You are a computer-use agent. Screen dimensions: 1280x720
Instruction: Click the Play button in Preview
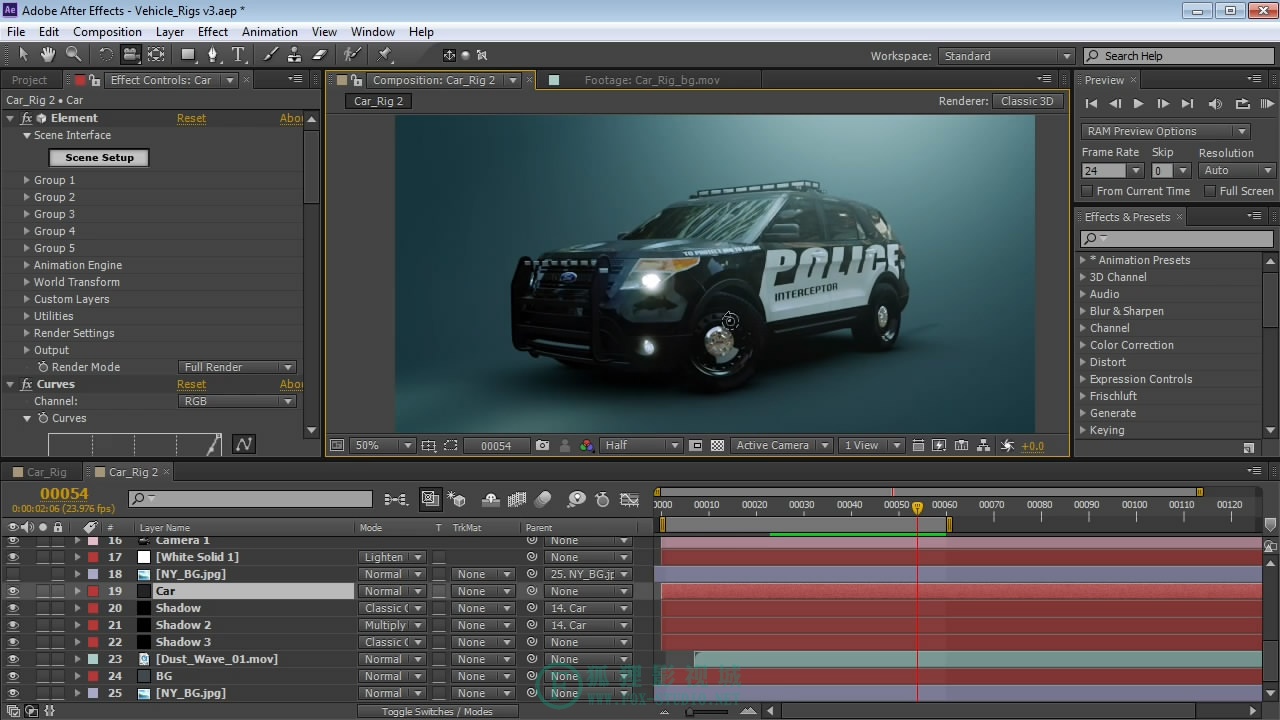[1138, 103]
